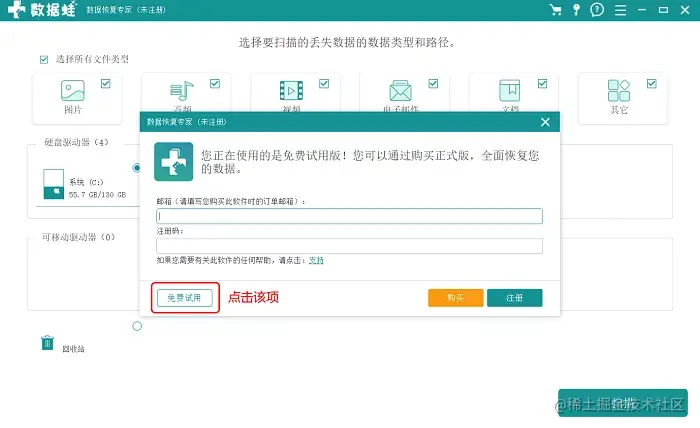Click the 可移动驱动器 (0) section heading

pos(78,237)
